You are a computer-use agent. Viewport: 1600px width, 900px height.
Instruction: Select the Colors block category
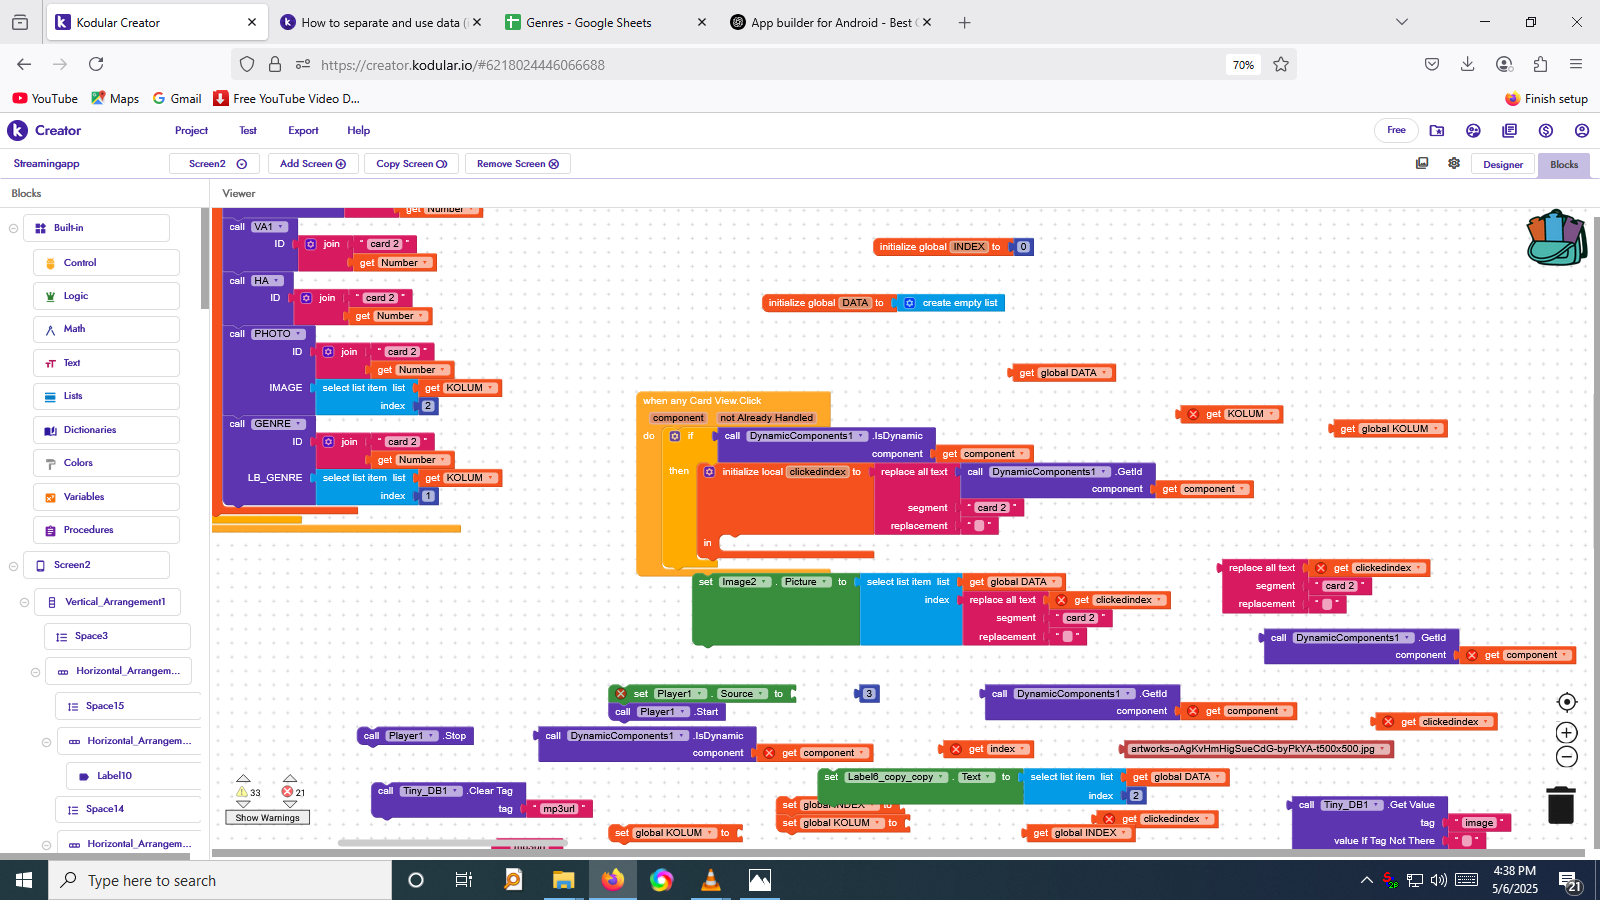pyautogui.click(x=78, y=463)
